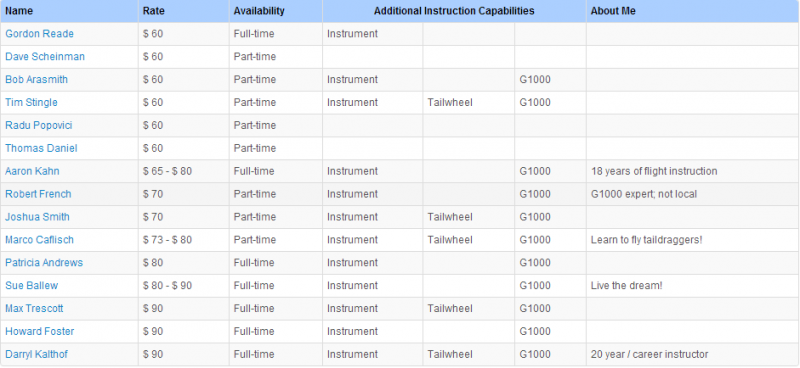Open Patricia Andrews' profile link
Image resolution: width=800 pixels, height=368 pixels.
(44, 263)
